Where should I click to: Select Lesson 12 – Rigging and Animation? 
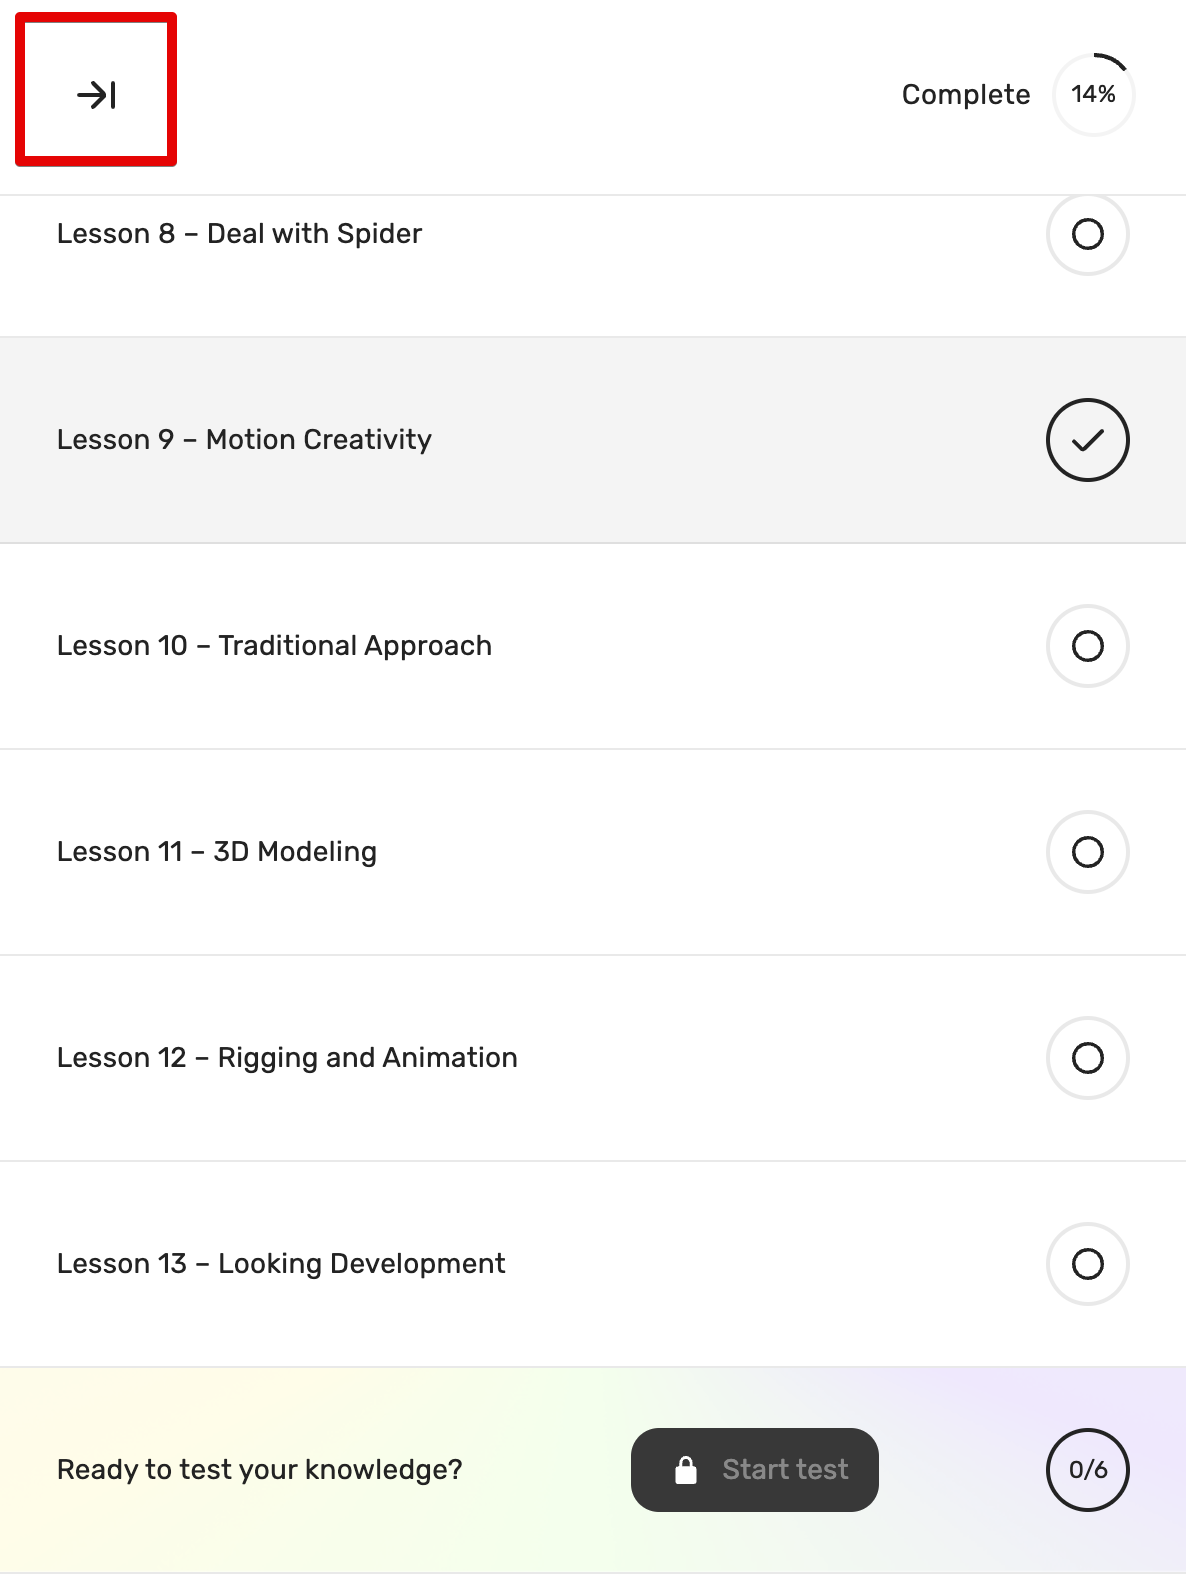coord(287,1058)
